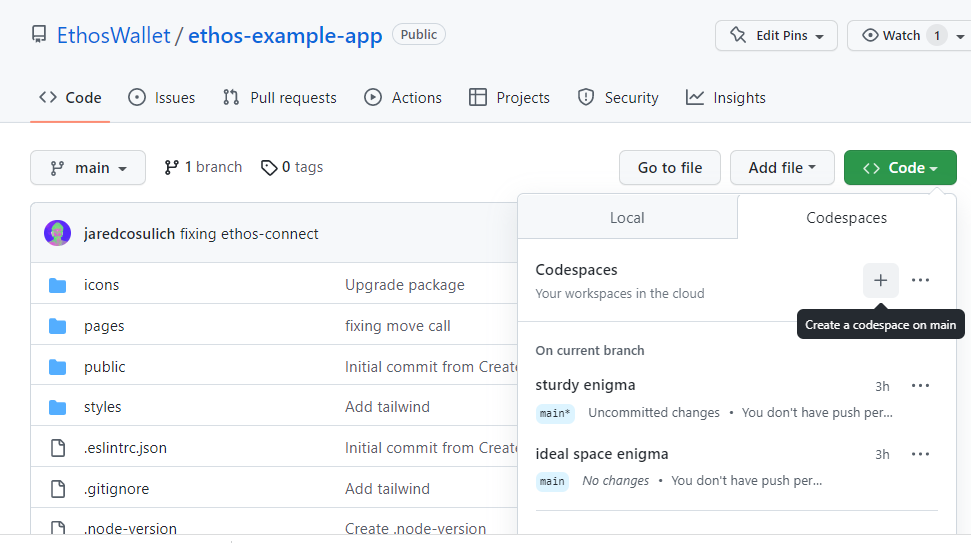The height and width of the screenshot is (543, 971).
Task: Open the public folder
Action: pos(105,367)
